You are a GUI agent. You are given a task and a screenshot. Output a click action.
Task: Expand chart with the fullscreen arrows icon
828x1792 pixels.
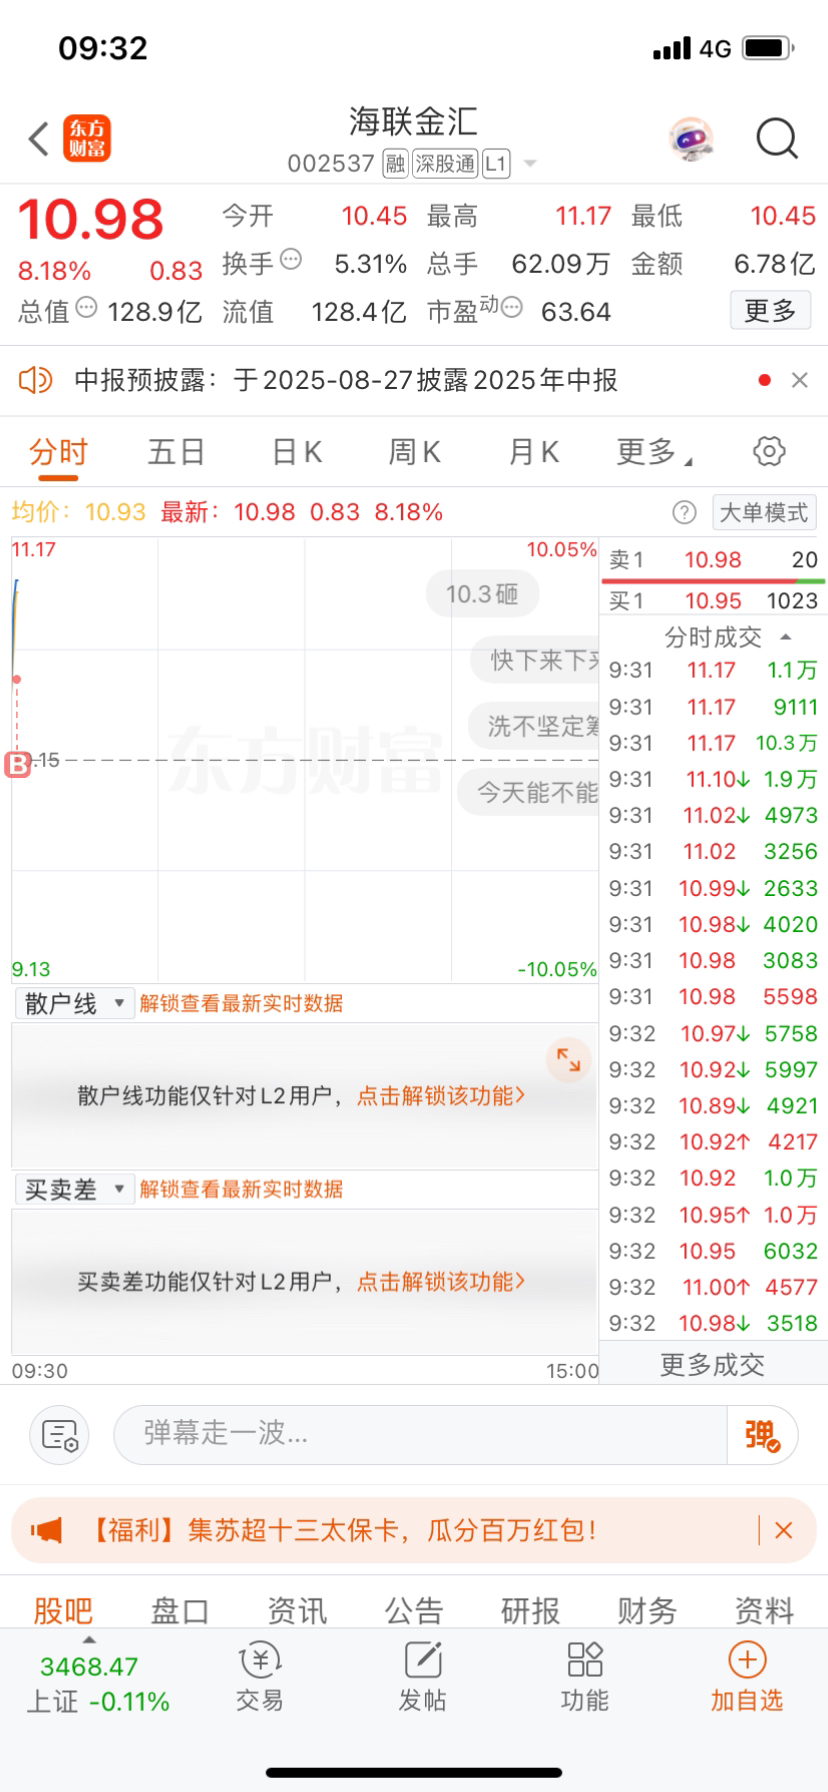coord(569,1060)
